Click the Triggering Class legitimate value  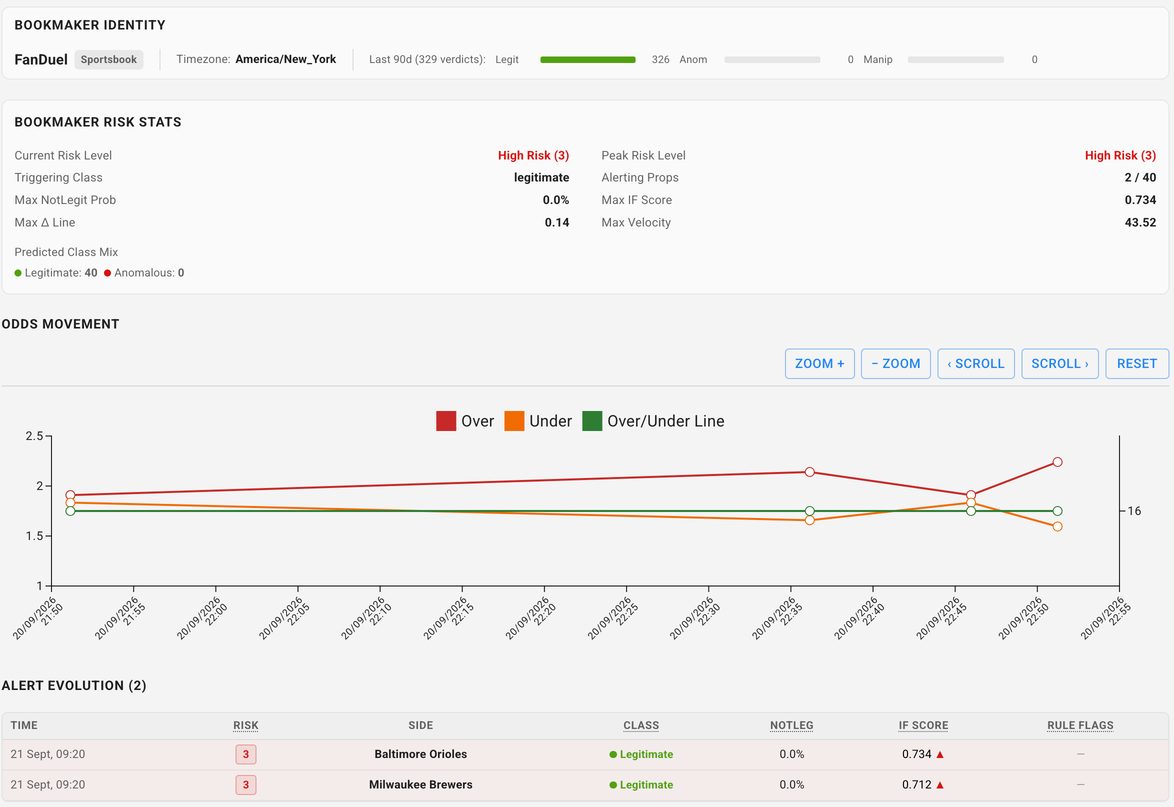(x=541, y=177)
